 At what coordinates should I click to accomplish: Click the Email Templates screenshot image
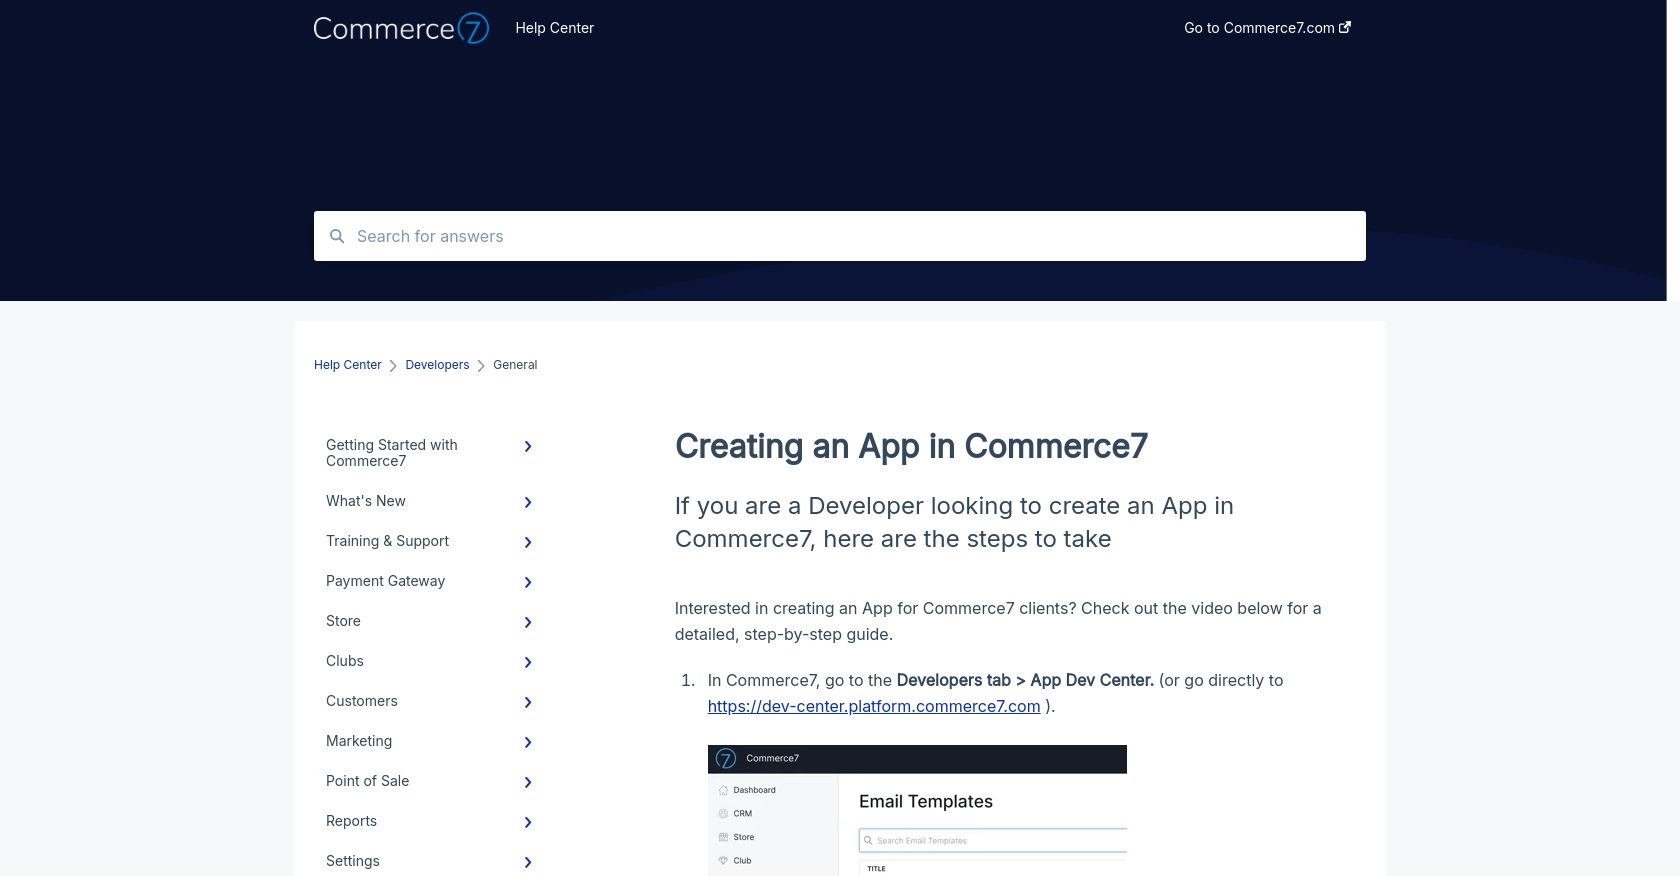coord(917,810)
